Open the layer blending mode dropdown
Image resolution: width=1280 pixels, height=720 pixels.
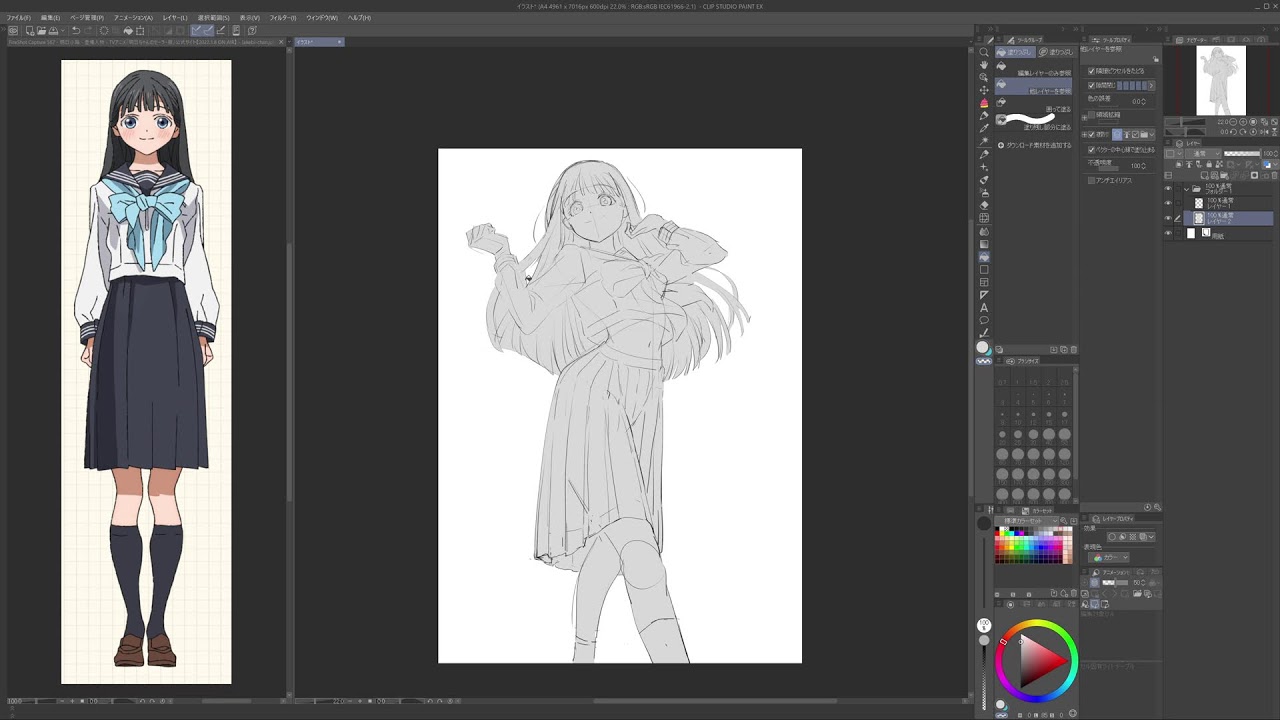click(1202, 153)
